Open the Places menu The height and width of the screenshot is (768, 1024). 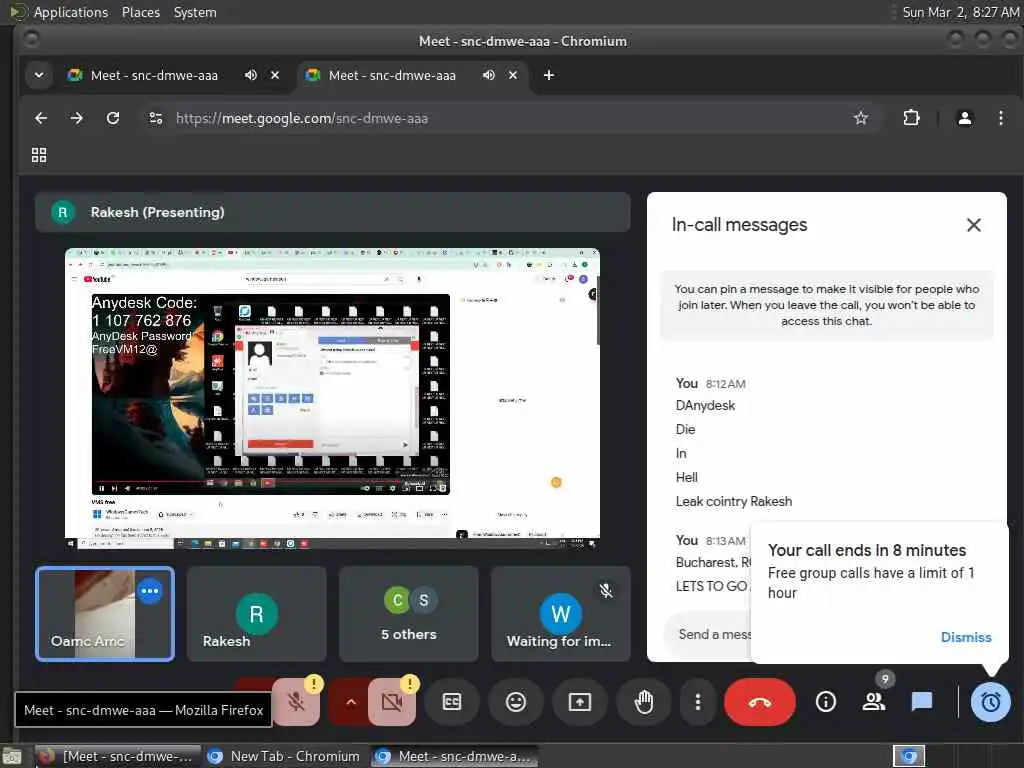pyautogui.click(x=140, y=12)
